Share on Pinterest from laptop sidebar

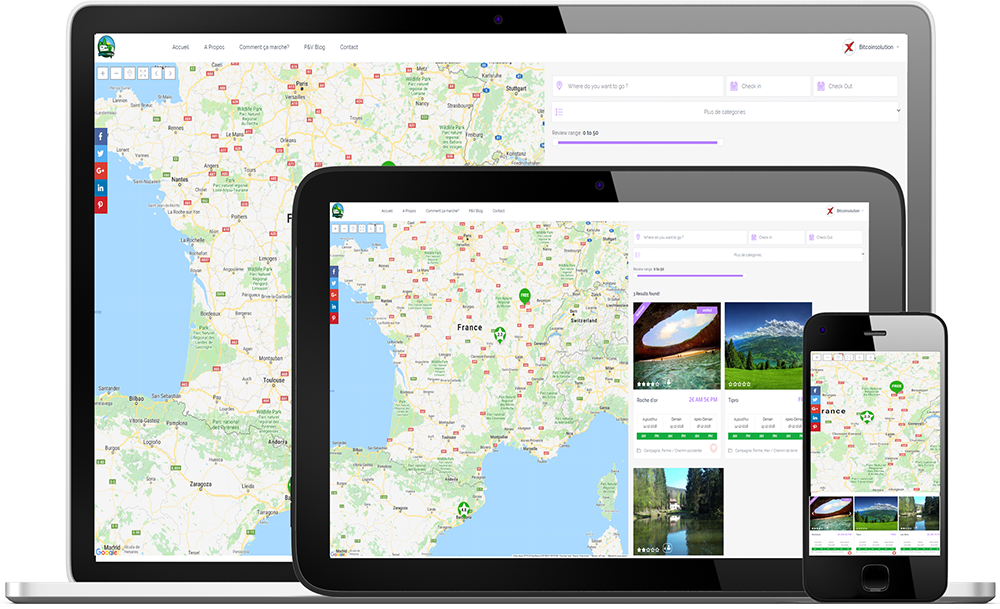tap(101, 205)
